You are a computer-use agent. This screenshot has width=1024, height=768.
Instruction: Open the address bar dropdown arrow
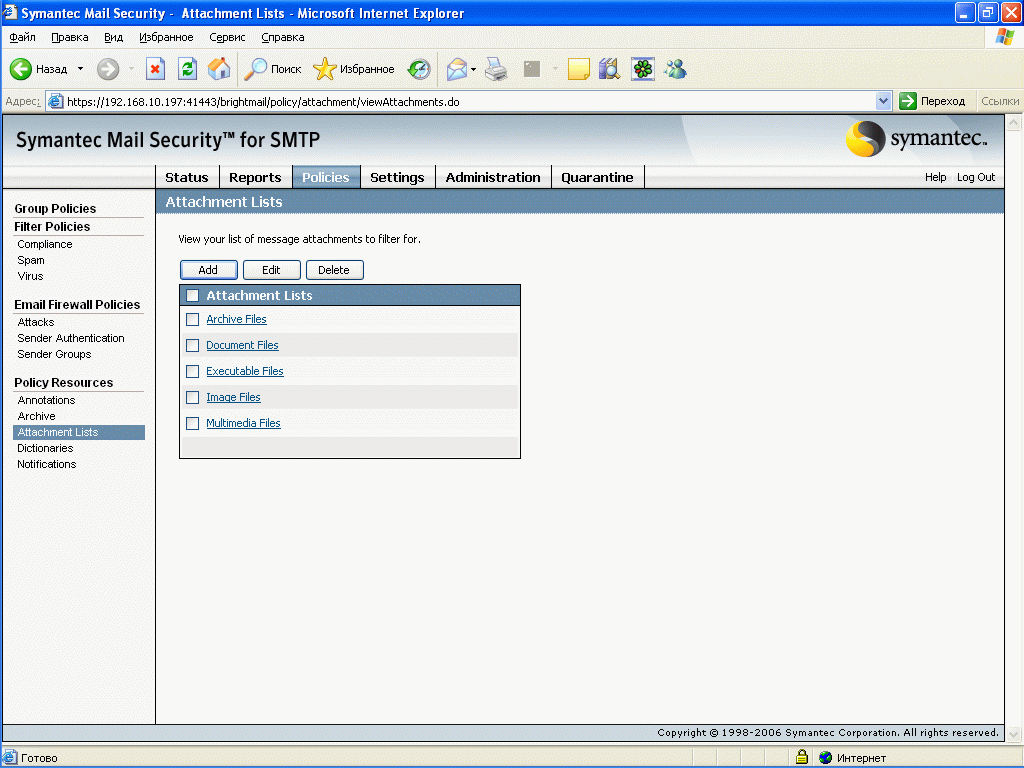[x=883, y=101]
